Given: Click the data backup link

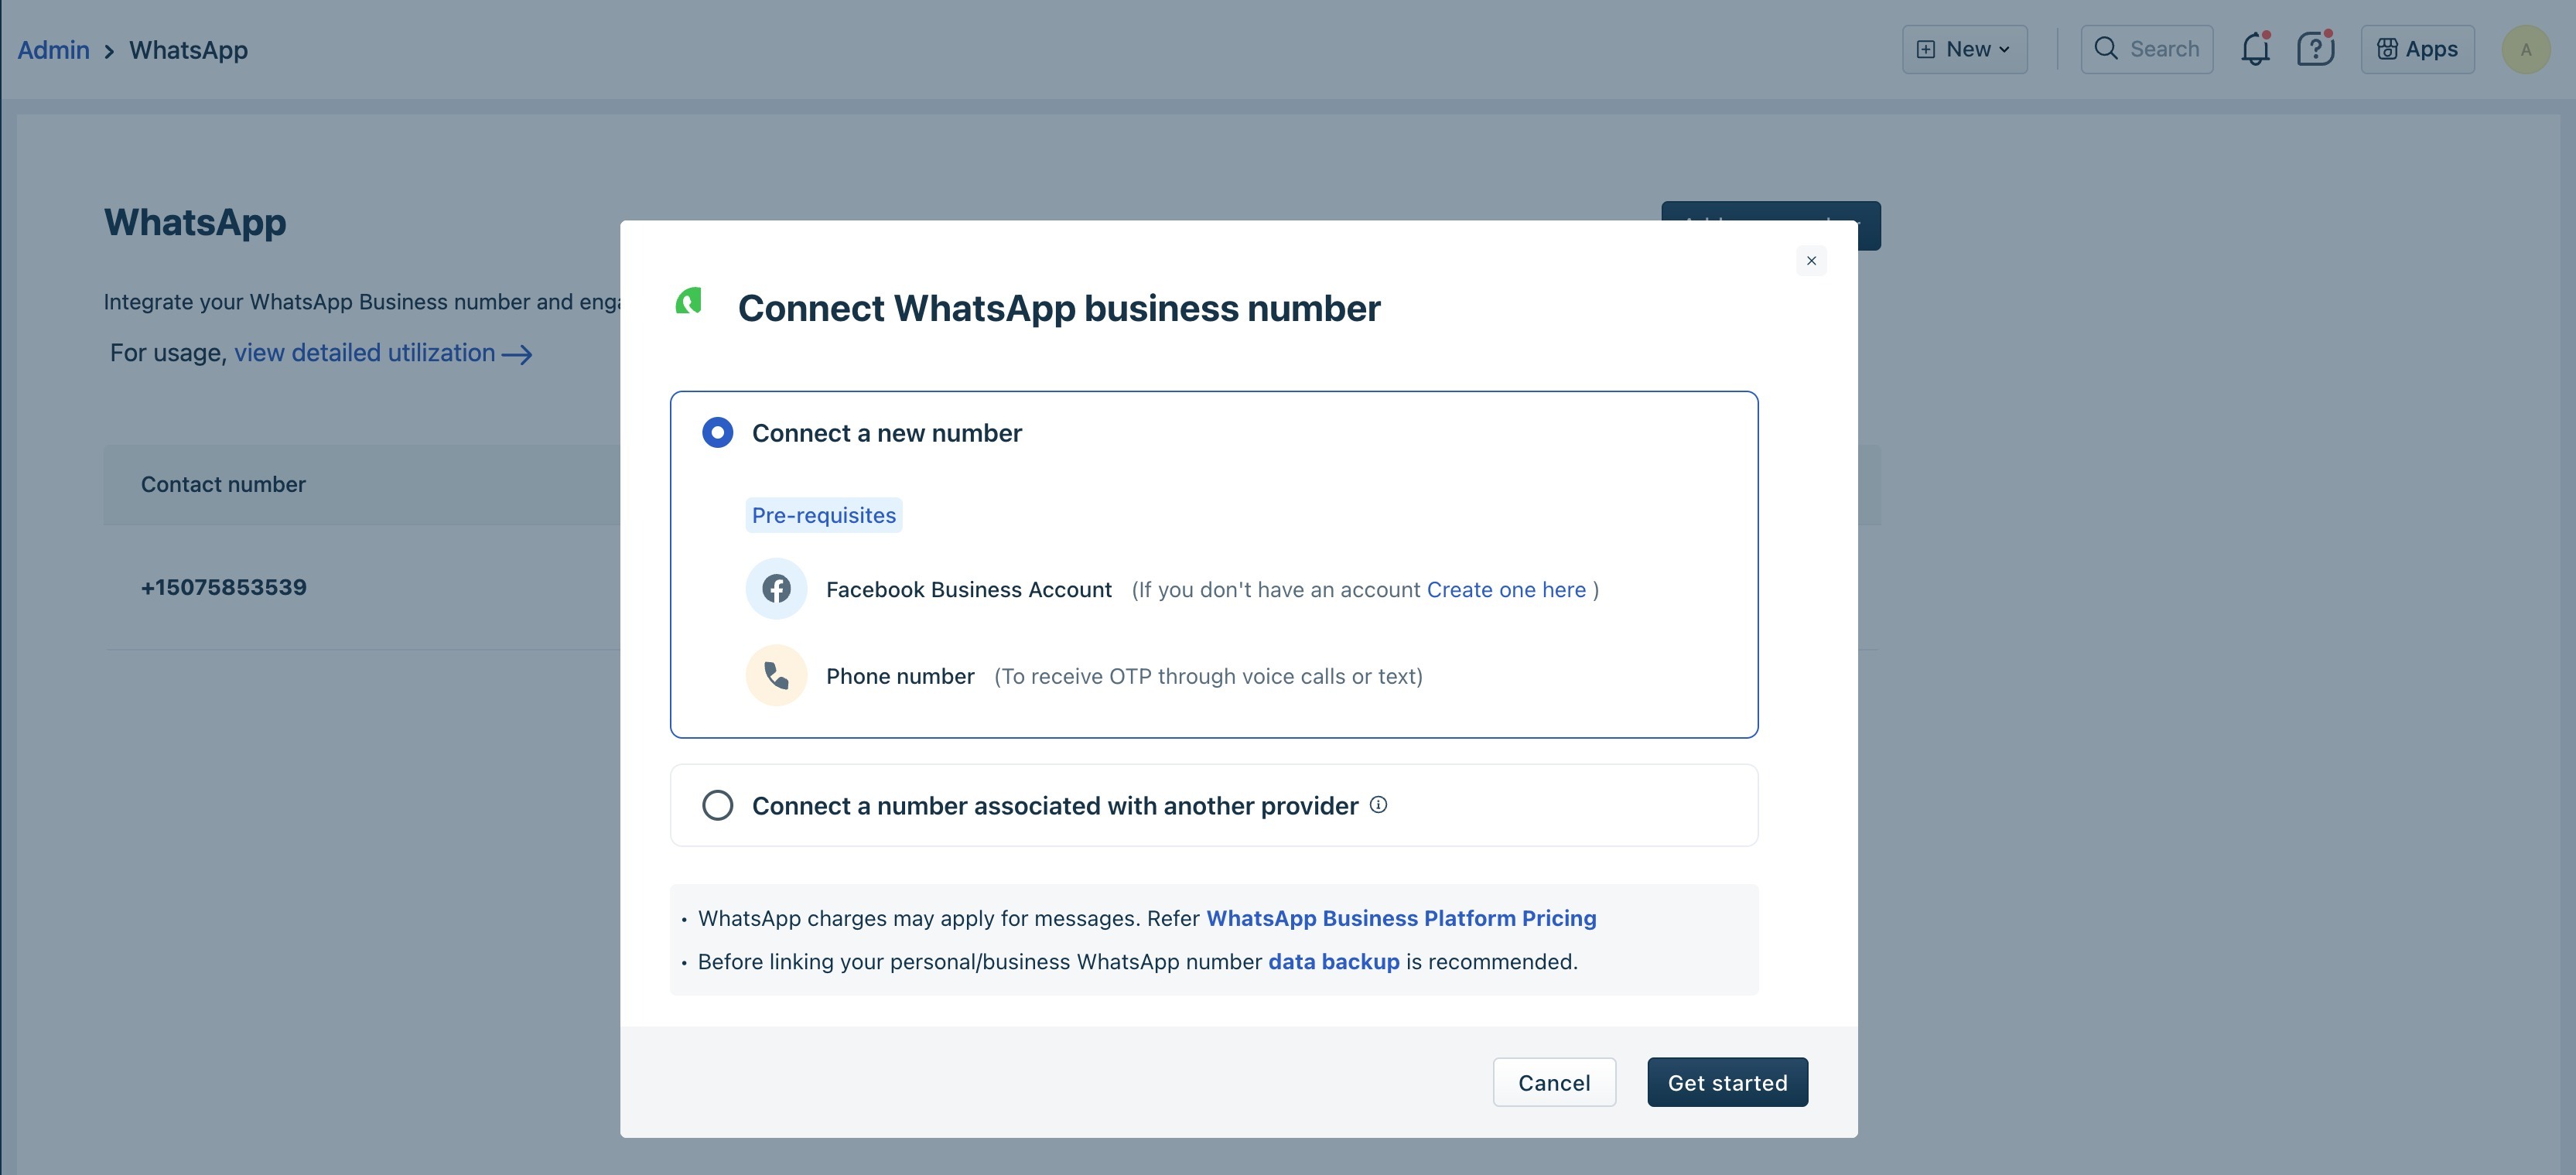Looking at the screenshot, I should [x=1333, y=962].
